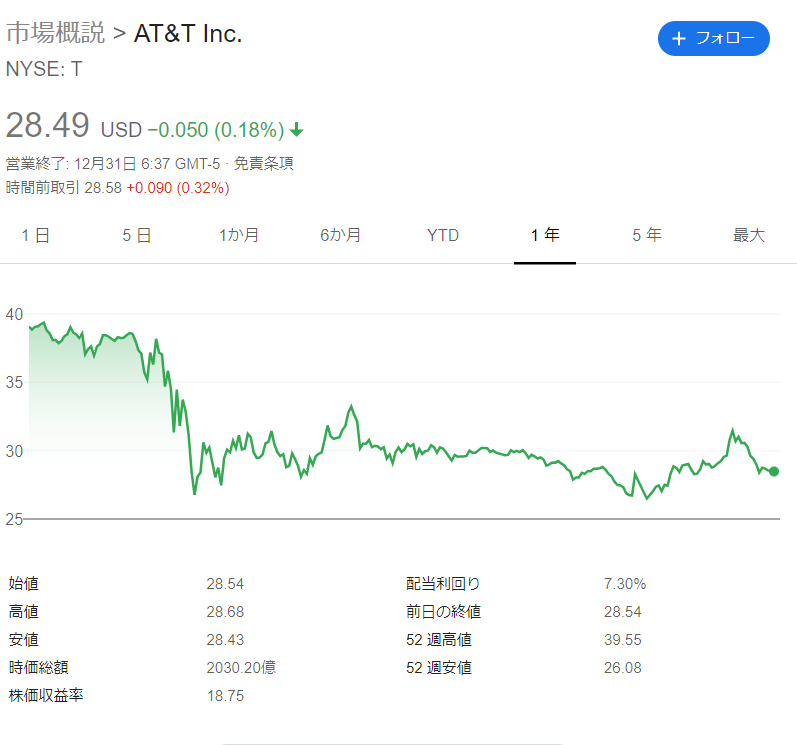Click the green endpoint dot on the chart

774,472
